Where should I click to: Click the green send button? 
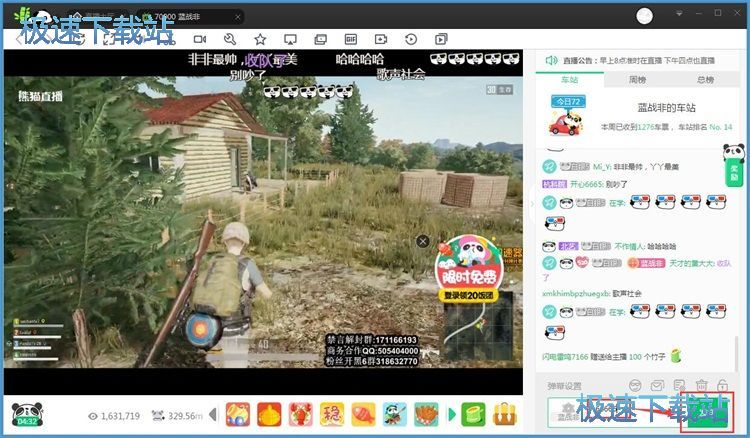coord(707,412)
